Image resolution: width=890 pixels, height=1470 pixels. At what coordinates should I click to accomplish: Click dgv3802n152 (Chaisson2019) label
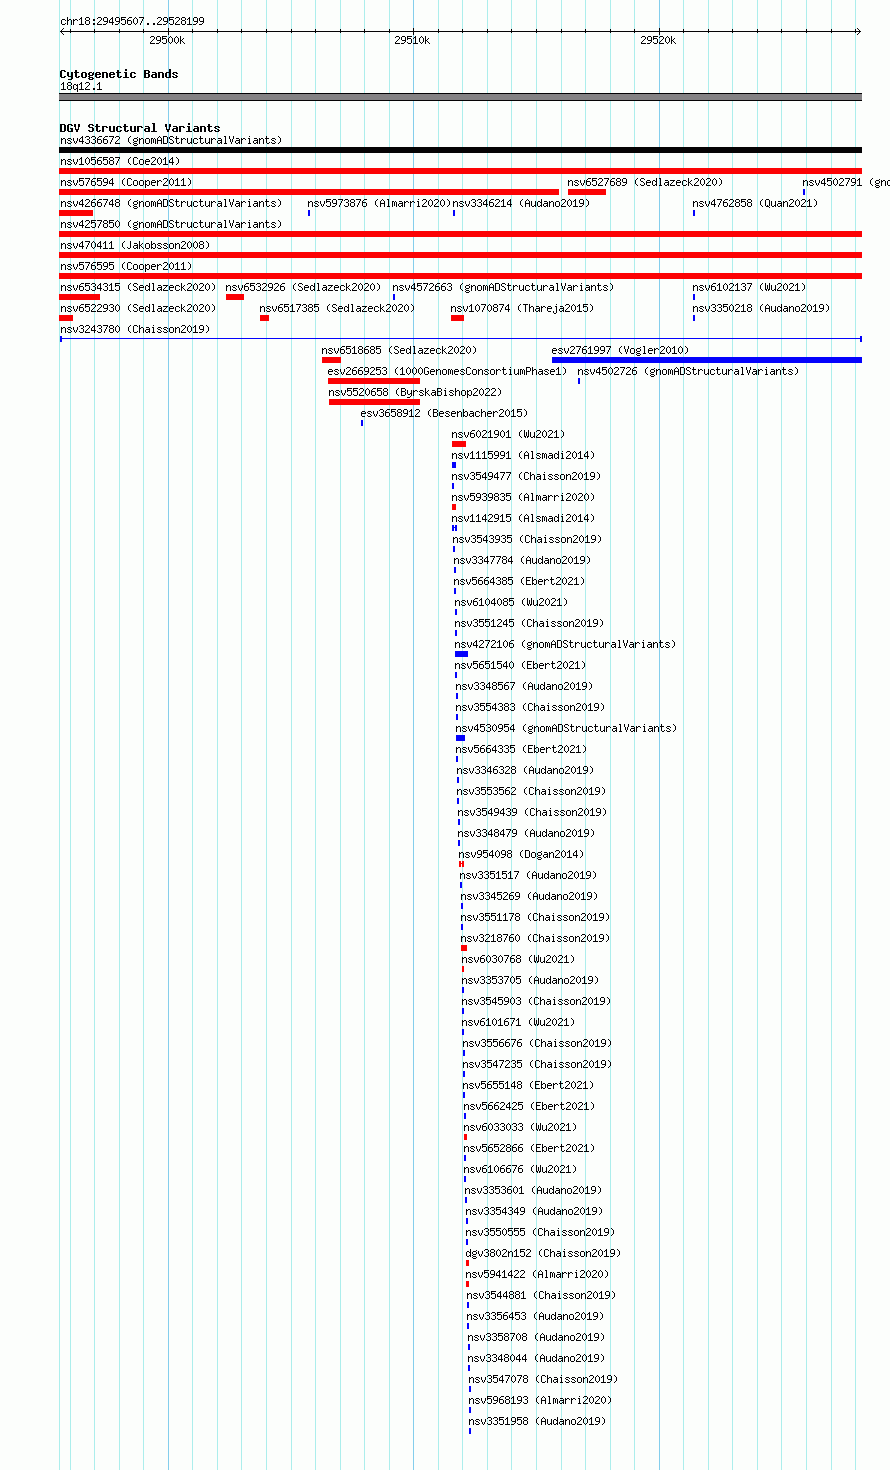click(x=543, y=1253)
